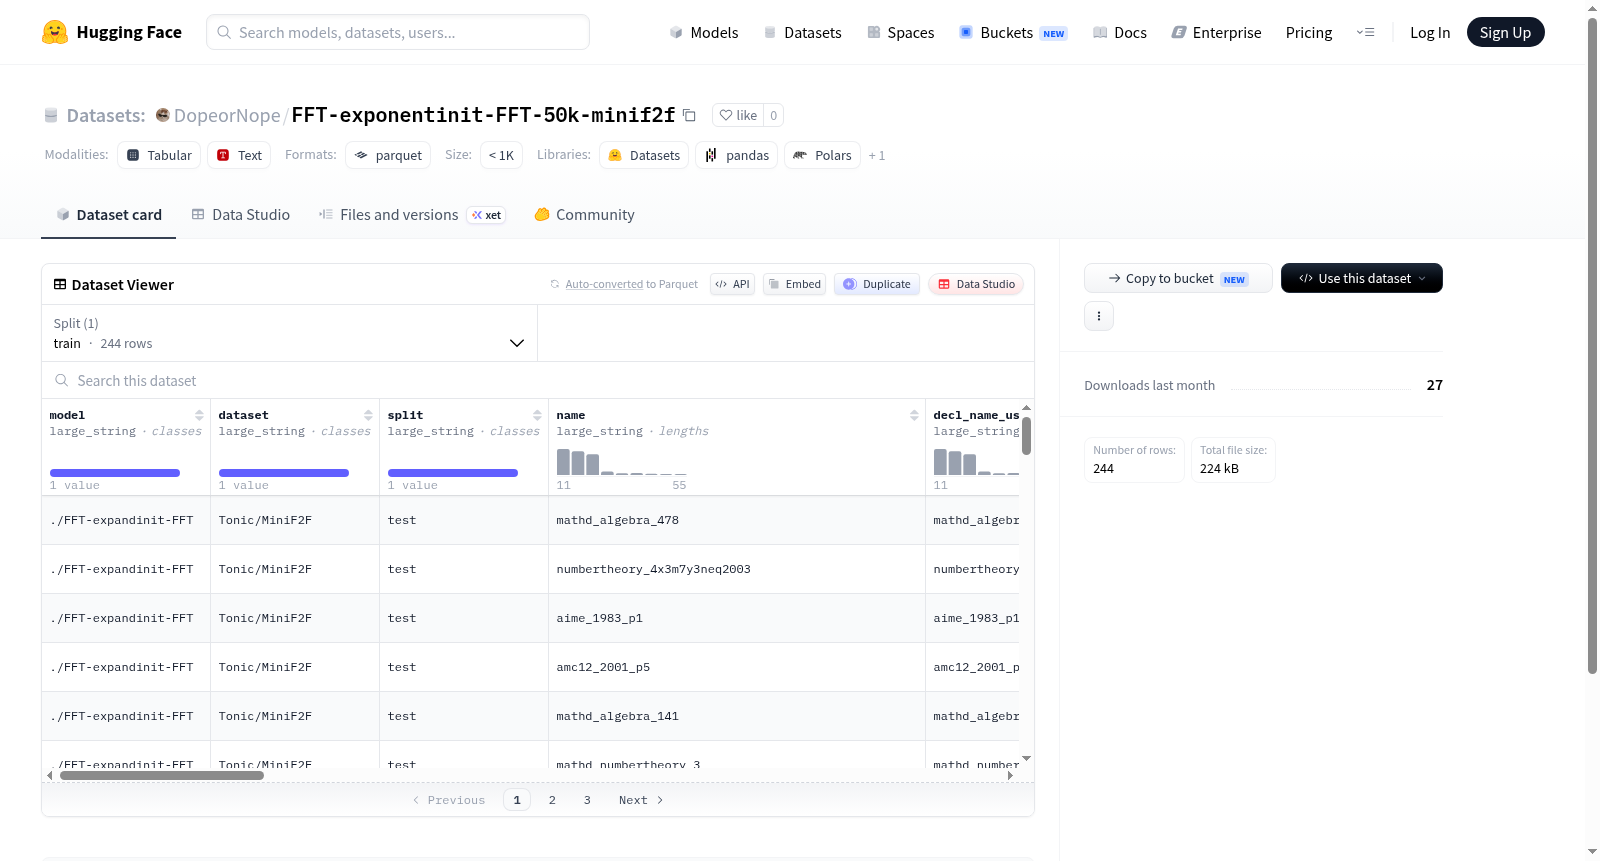Viewport: 1600px width, 861px height.
Task: Click the heart like button
Action: click(738, 115)
